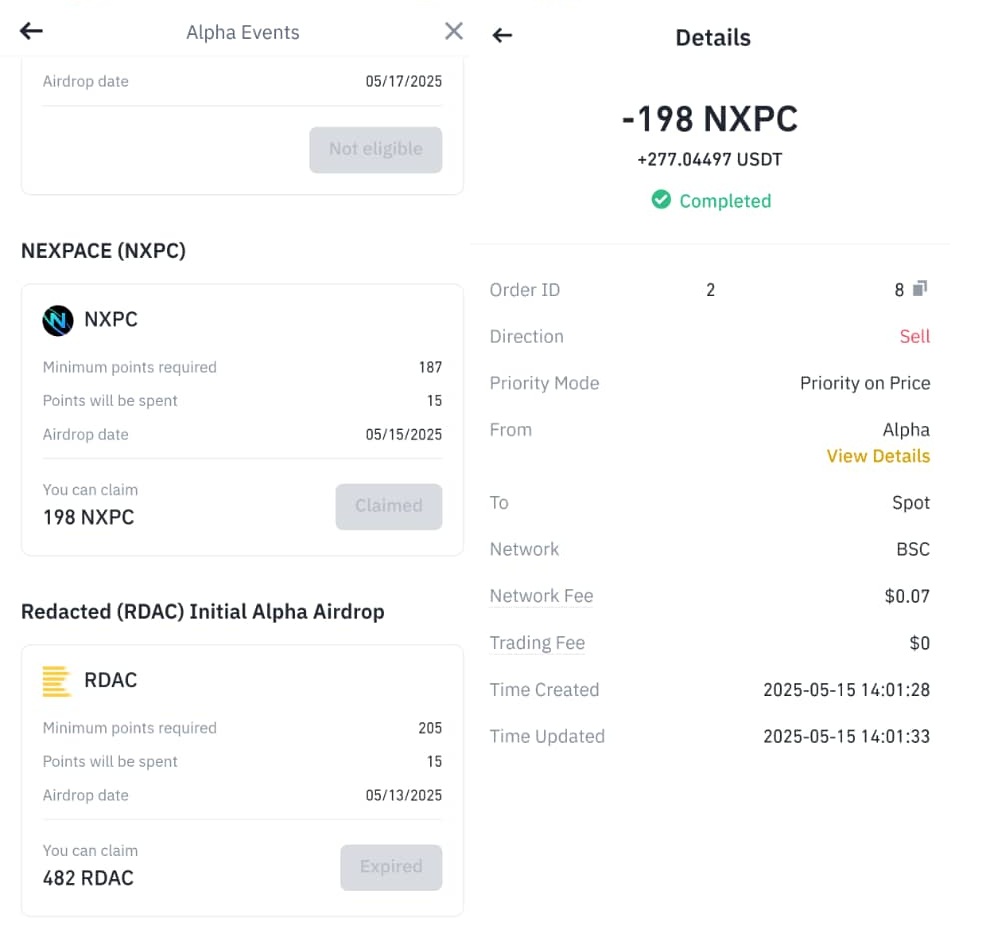Tap the Network Fee label for info
This screenshot has height=935, width=984.
pos(541,596)
